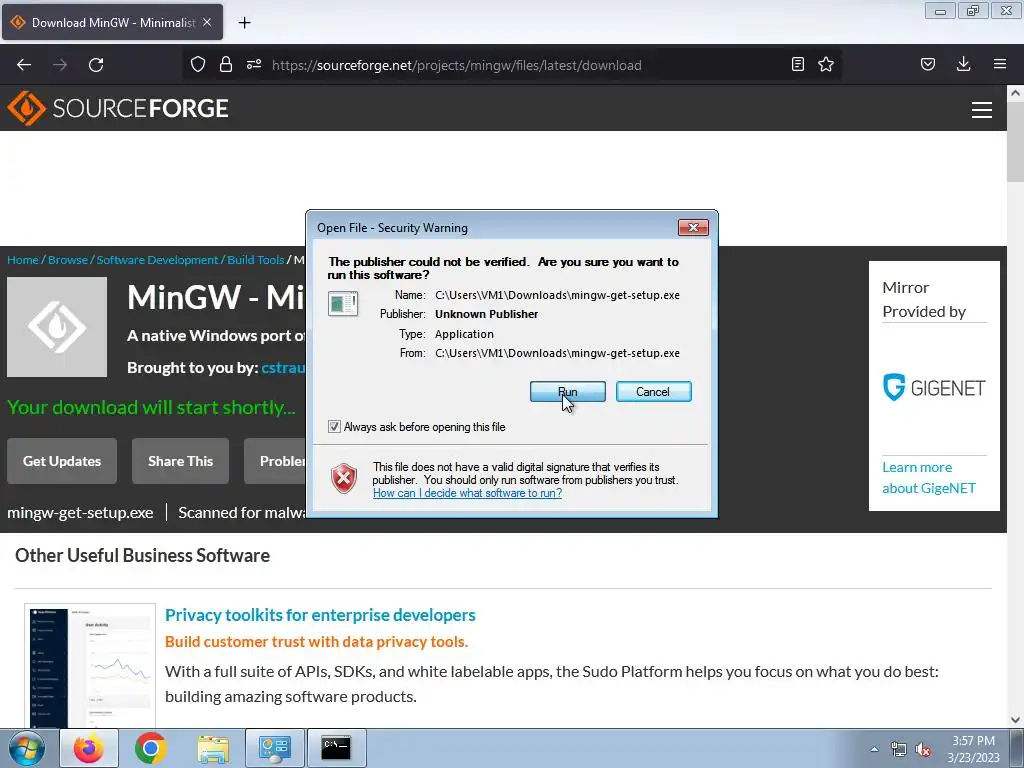
Task: Open site permissions icon in address bar
Action: 254,65
